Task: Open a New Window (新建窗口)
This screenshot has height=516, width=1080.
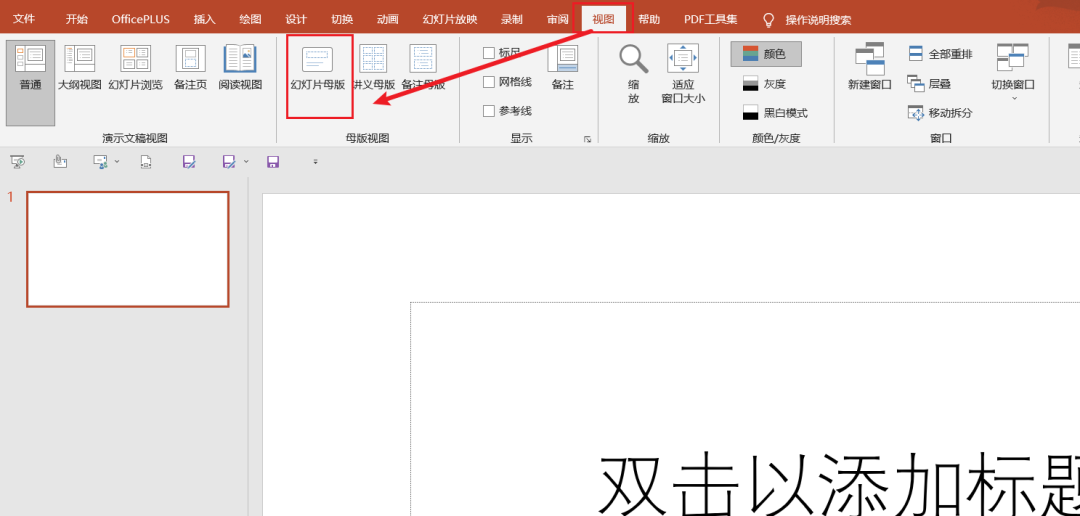Action: pos(869,67)
